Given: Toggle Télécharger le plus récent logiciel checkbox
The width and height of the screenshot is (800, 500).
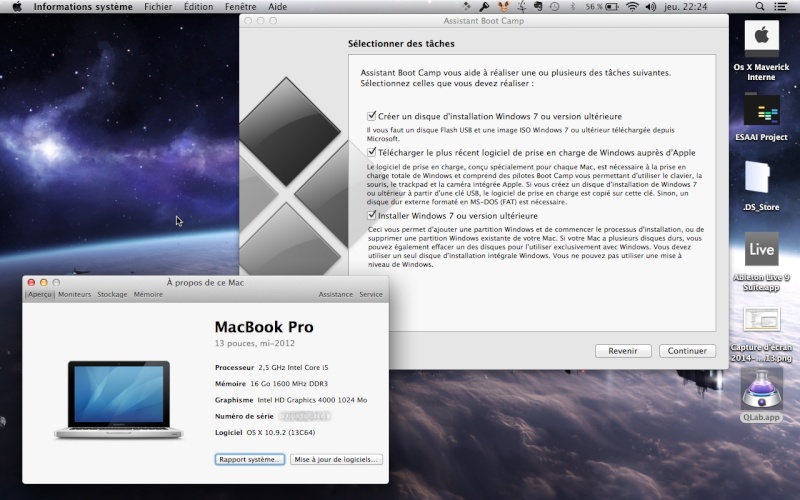Looking at the screenshot, I should [x=371, y=152].
